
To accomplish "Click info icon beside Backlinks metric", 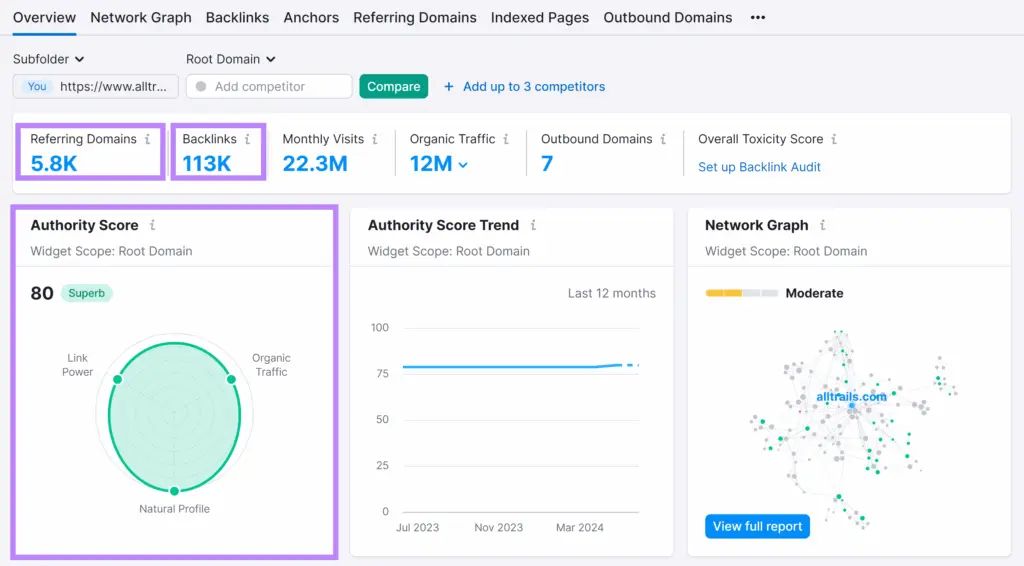I will point(248,140).
